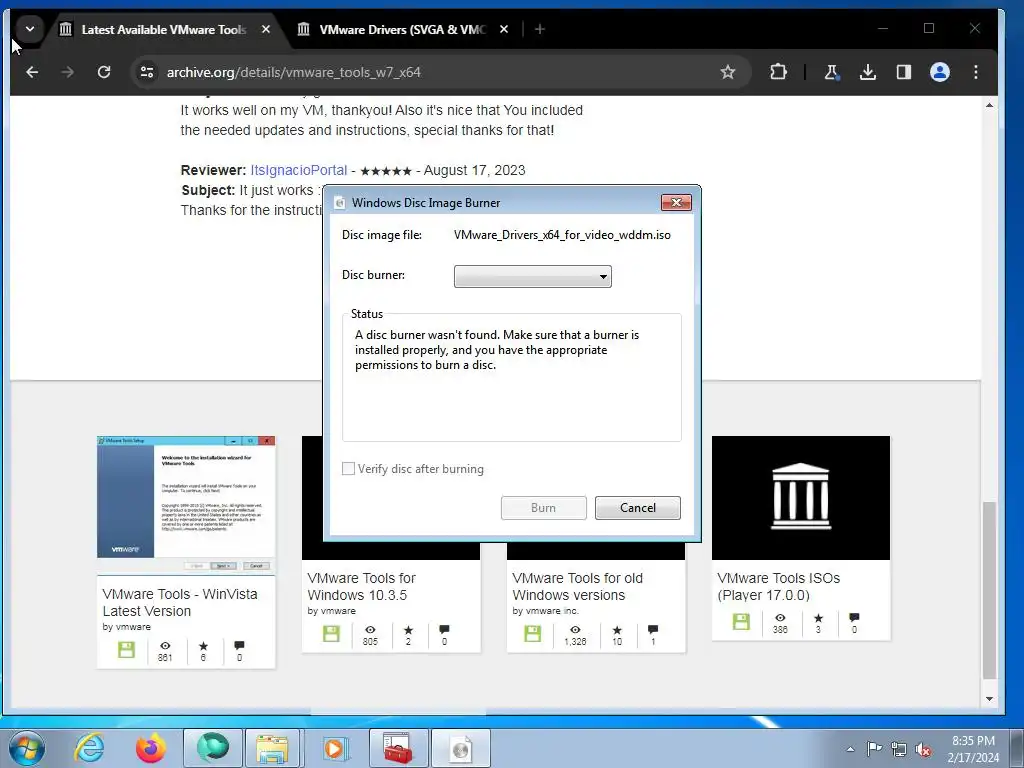Open Windows Media Player from taskbar

(335, 748)
